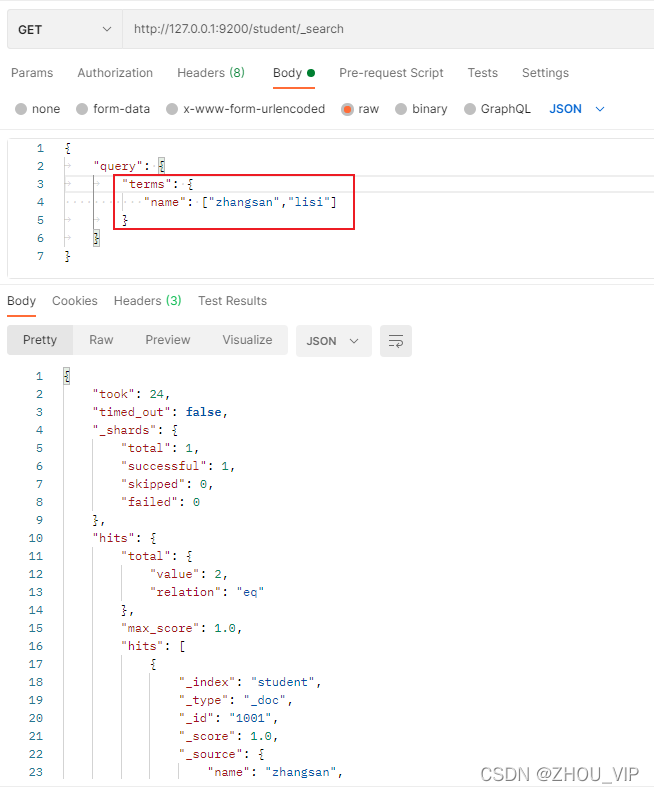Click the request URL input field

[x=388, y=29]
